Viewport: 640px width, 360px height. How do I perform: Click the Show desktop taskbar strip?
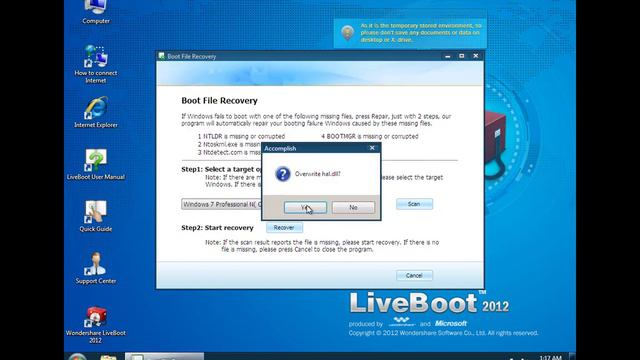click(572, 357)
